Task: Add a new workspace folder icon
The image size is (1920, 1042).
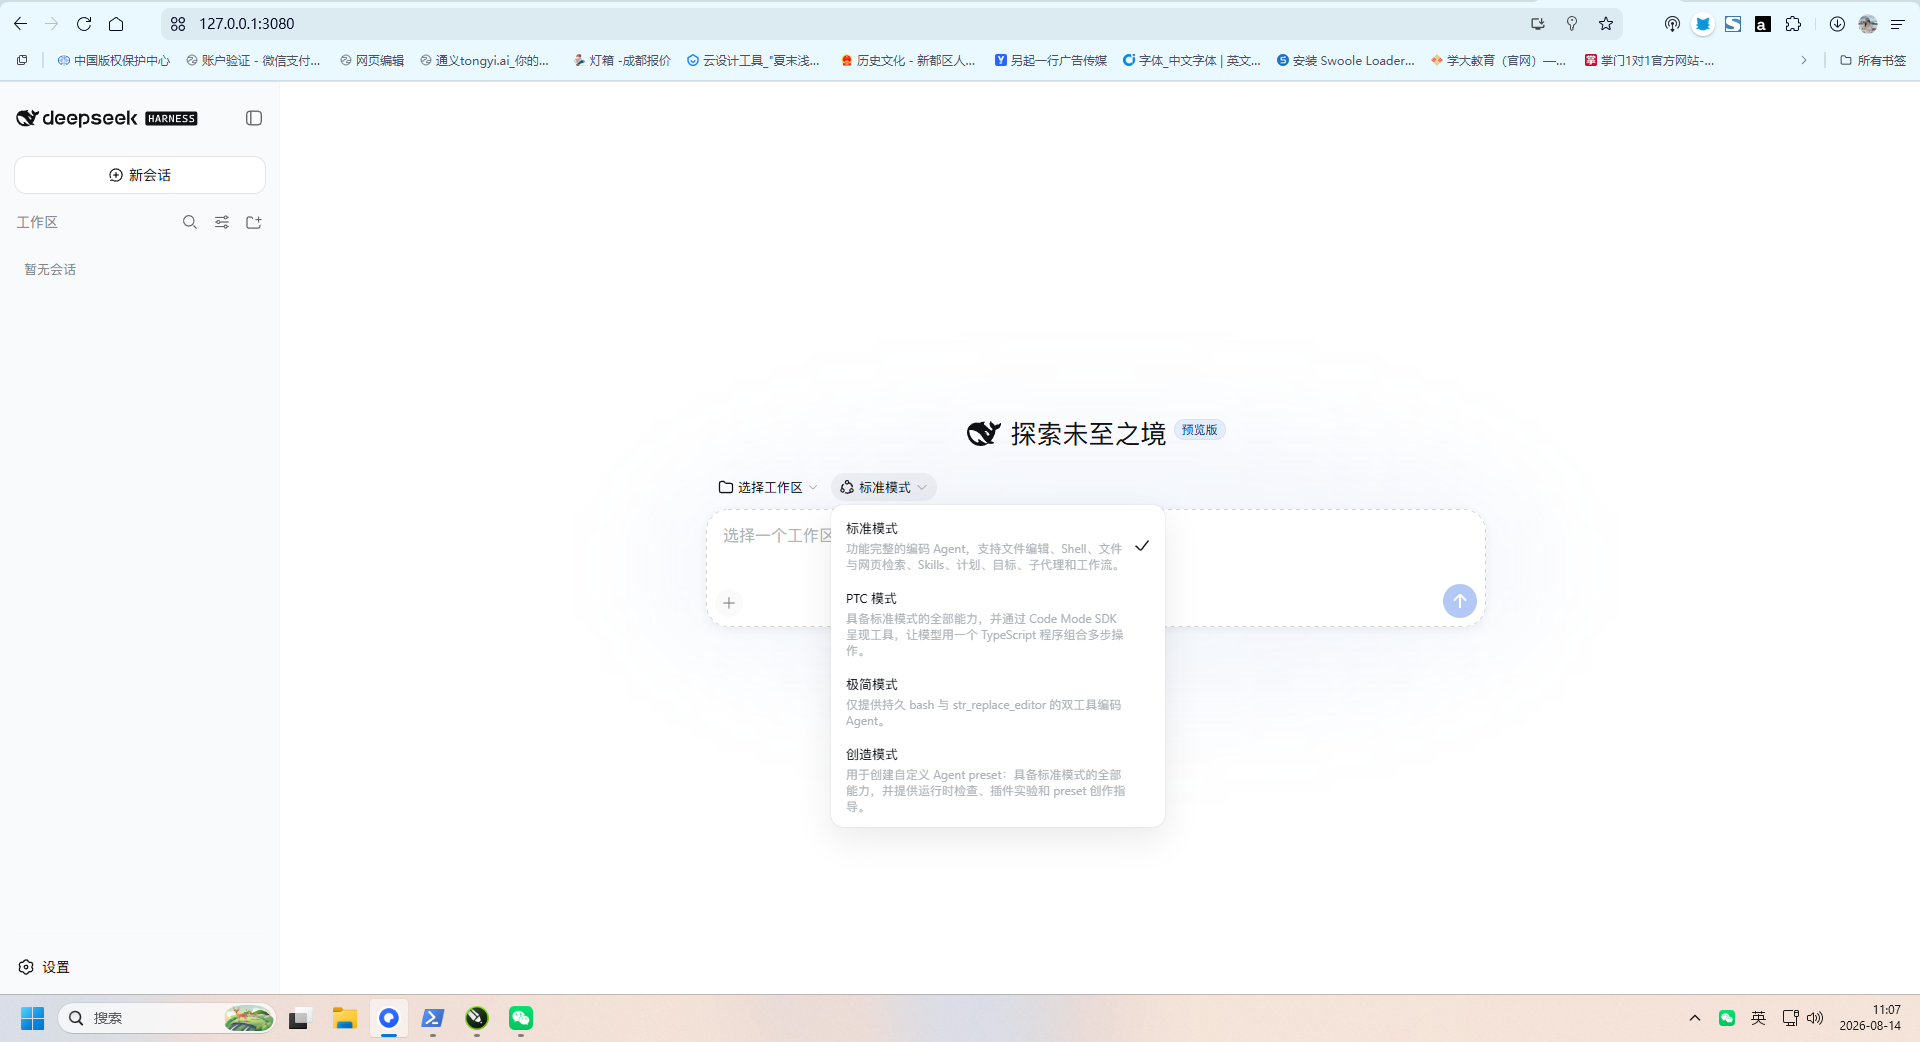Action: tap(254, 222)
